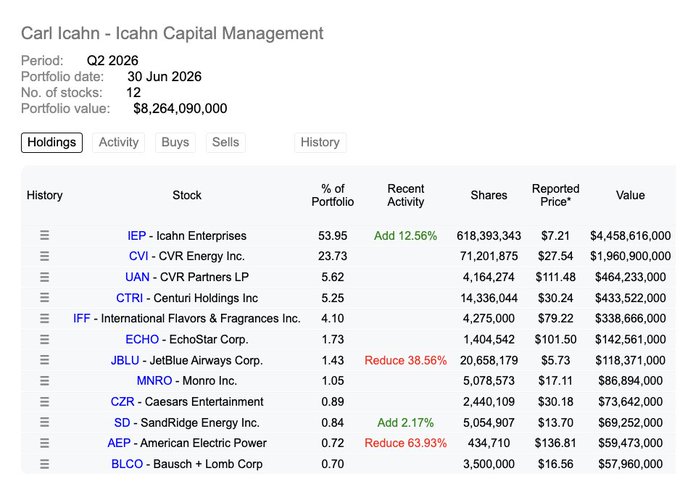The height and width of the screenshot is (484, 680).
Task: Open history icon for International Flavors row
Action: coord(44,318)
